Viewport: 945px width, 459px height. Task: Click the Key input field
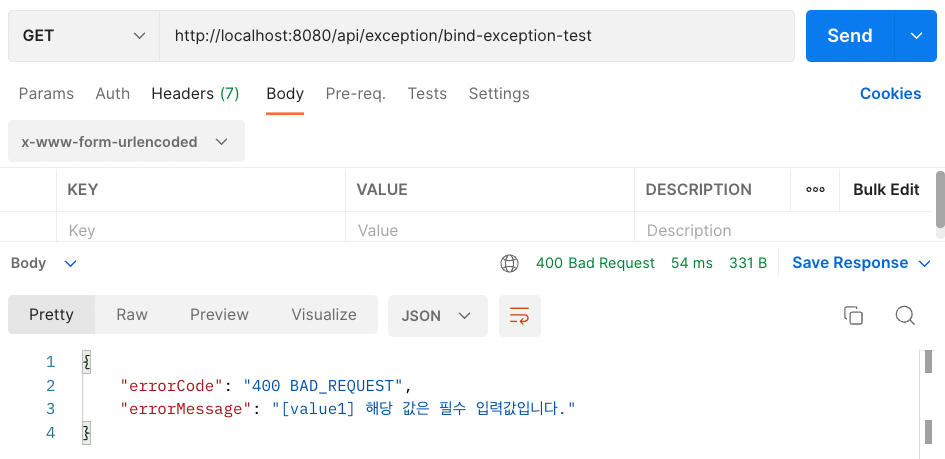coord(201,230)
